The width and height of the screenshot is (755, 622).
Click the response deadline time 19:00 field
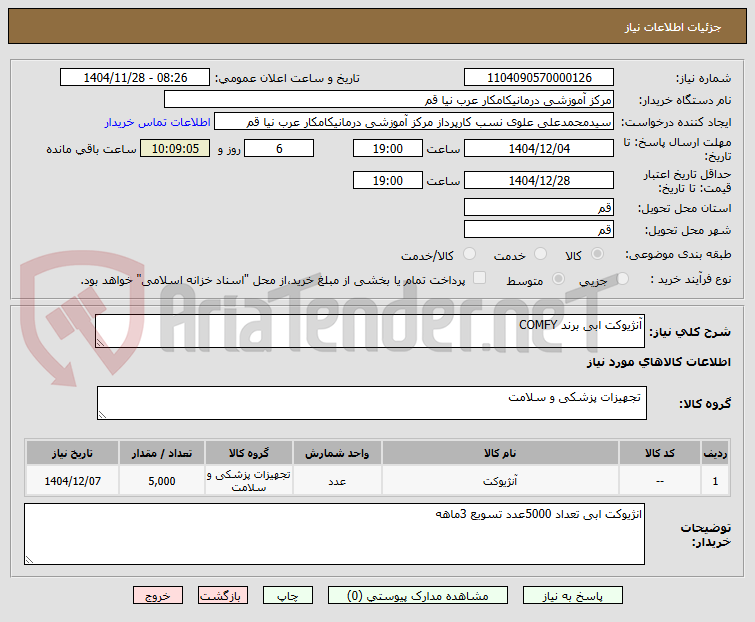(x=388, y=148)
